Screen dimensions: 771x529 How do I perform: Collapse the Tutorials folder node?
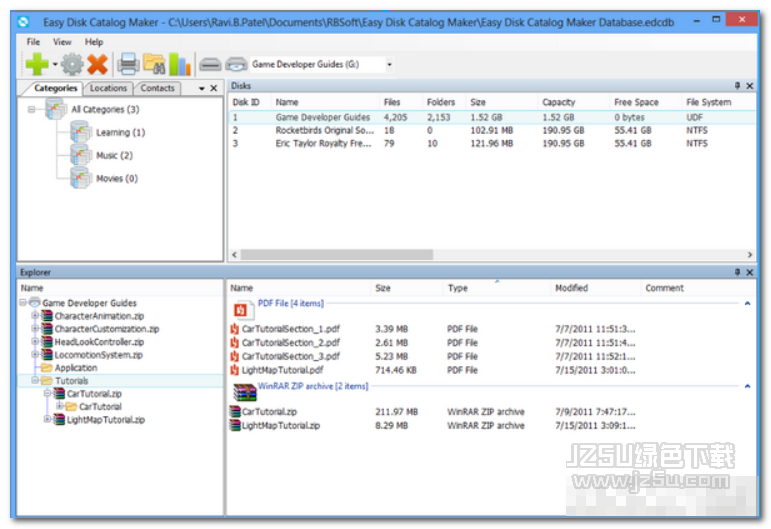point(35,380)
